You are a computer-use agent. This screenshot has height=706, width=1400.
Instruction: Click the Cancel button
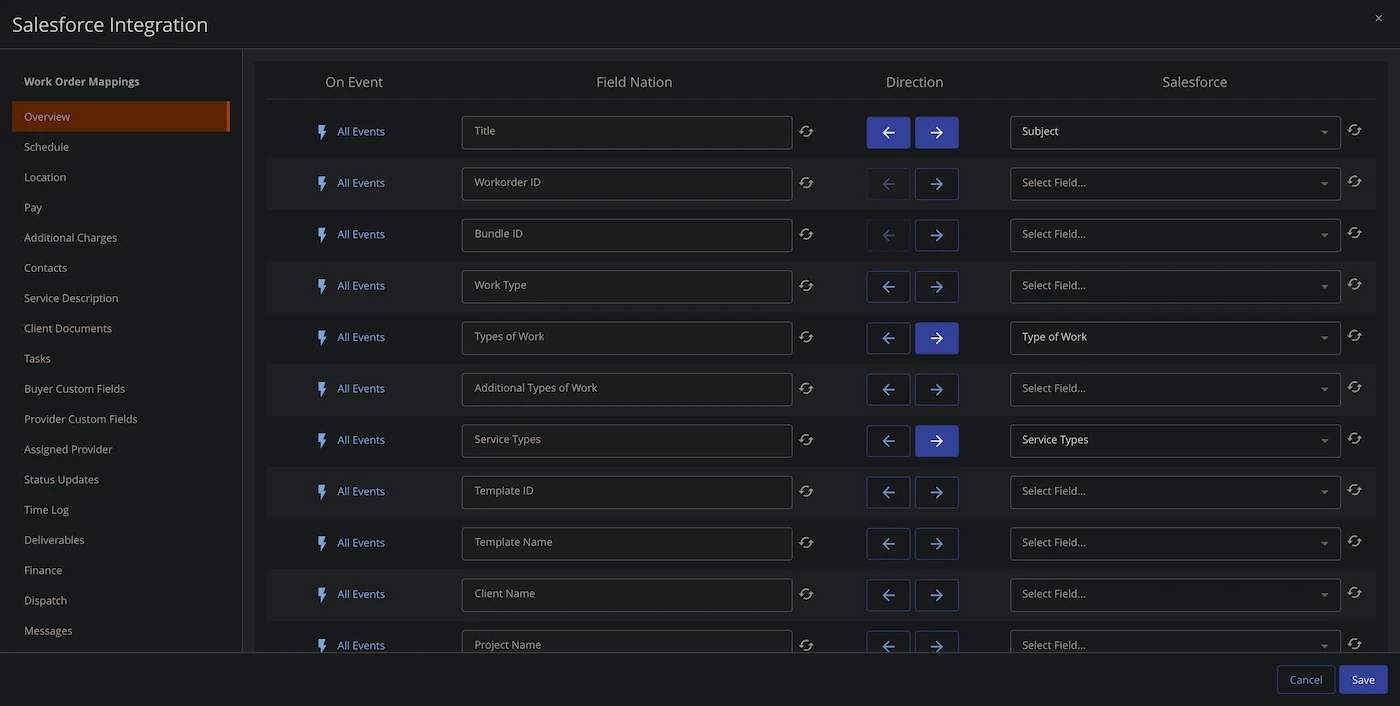pyautogui.click(x=1305, y=680)
